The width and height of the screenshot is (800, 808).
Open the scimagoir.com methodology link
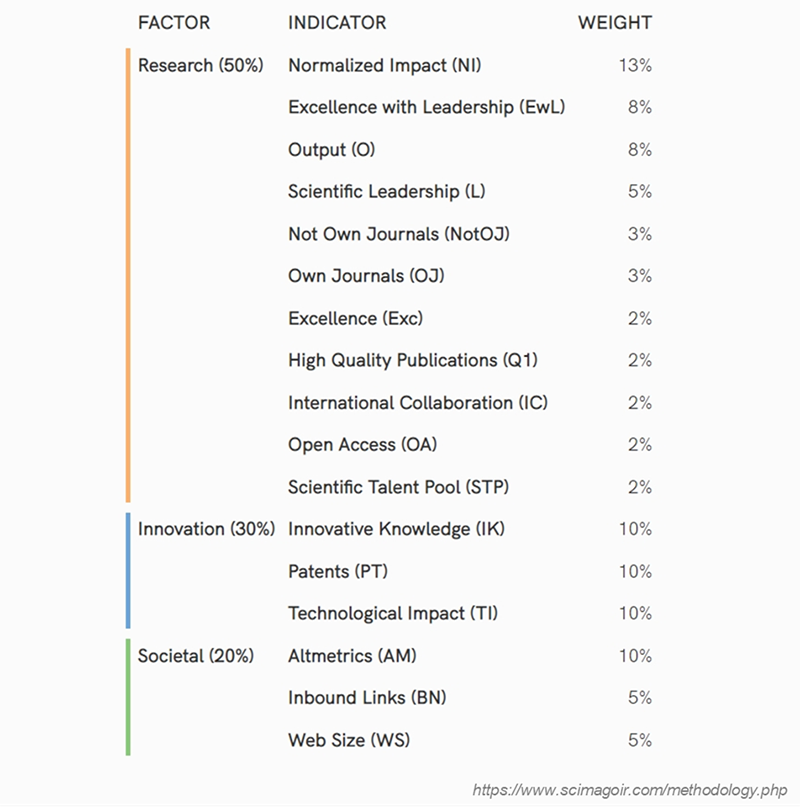629,790
